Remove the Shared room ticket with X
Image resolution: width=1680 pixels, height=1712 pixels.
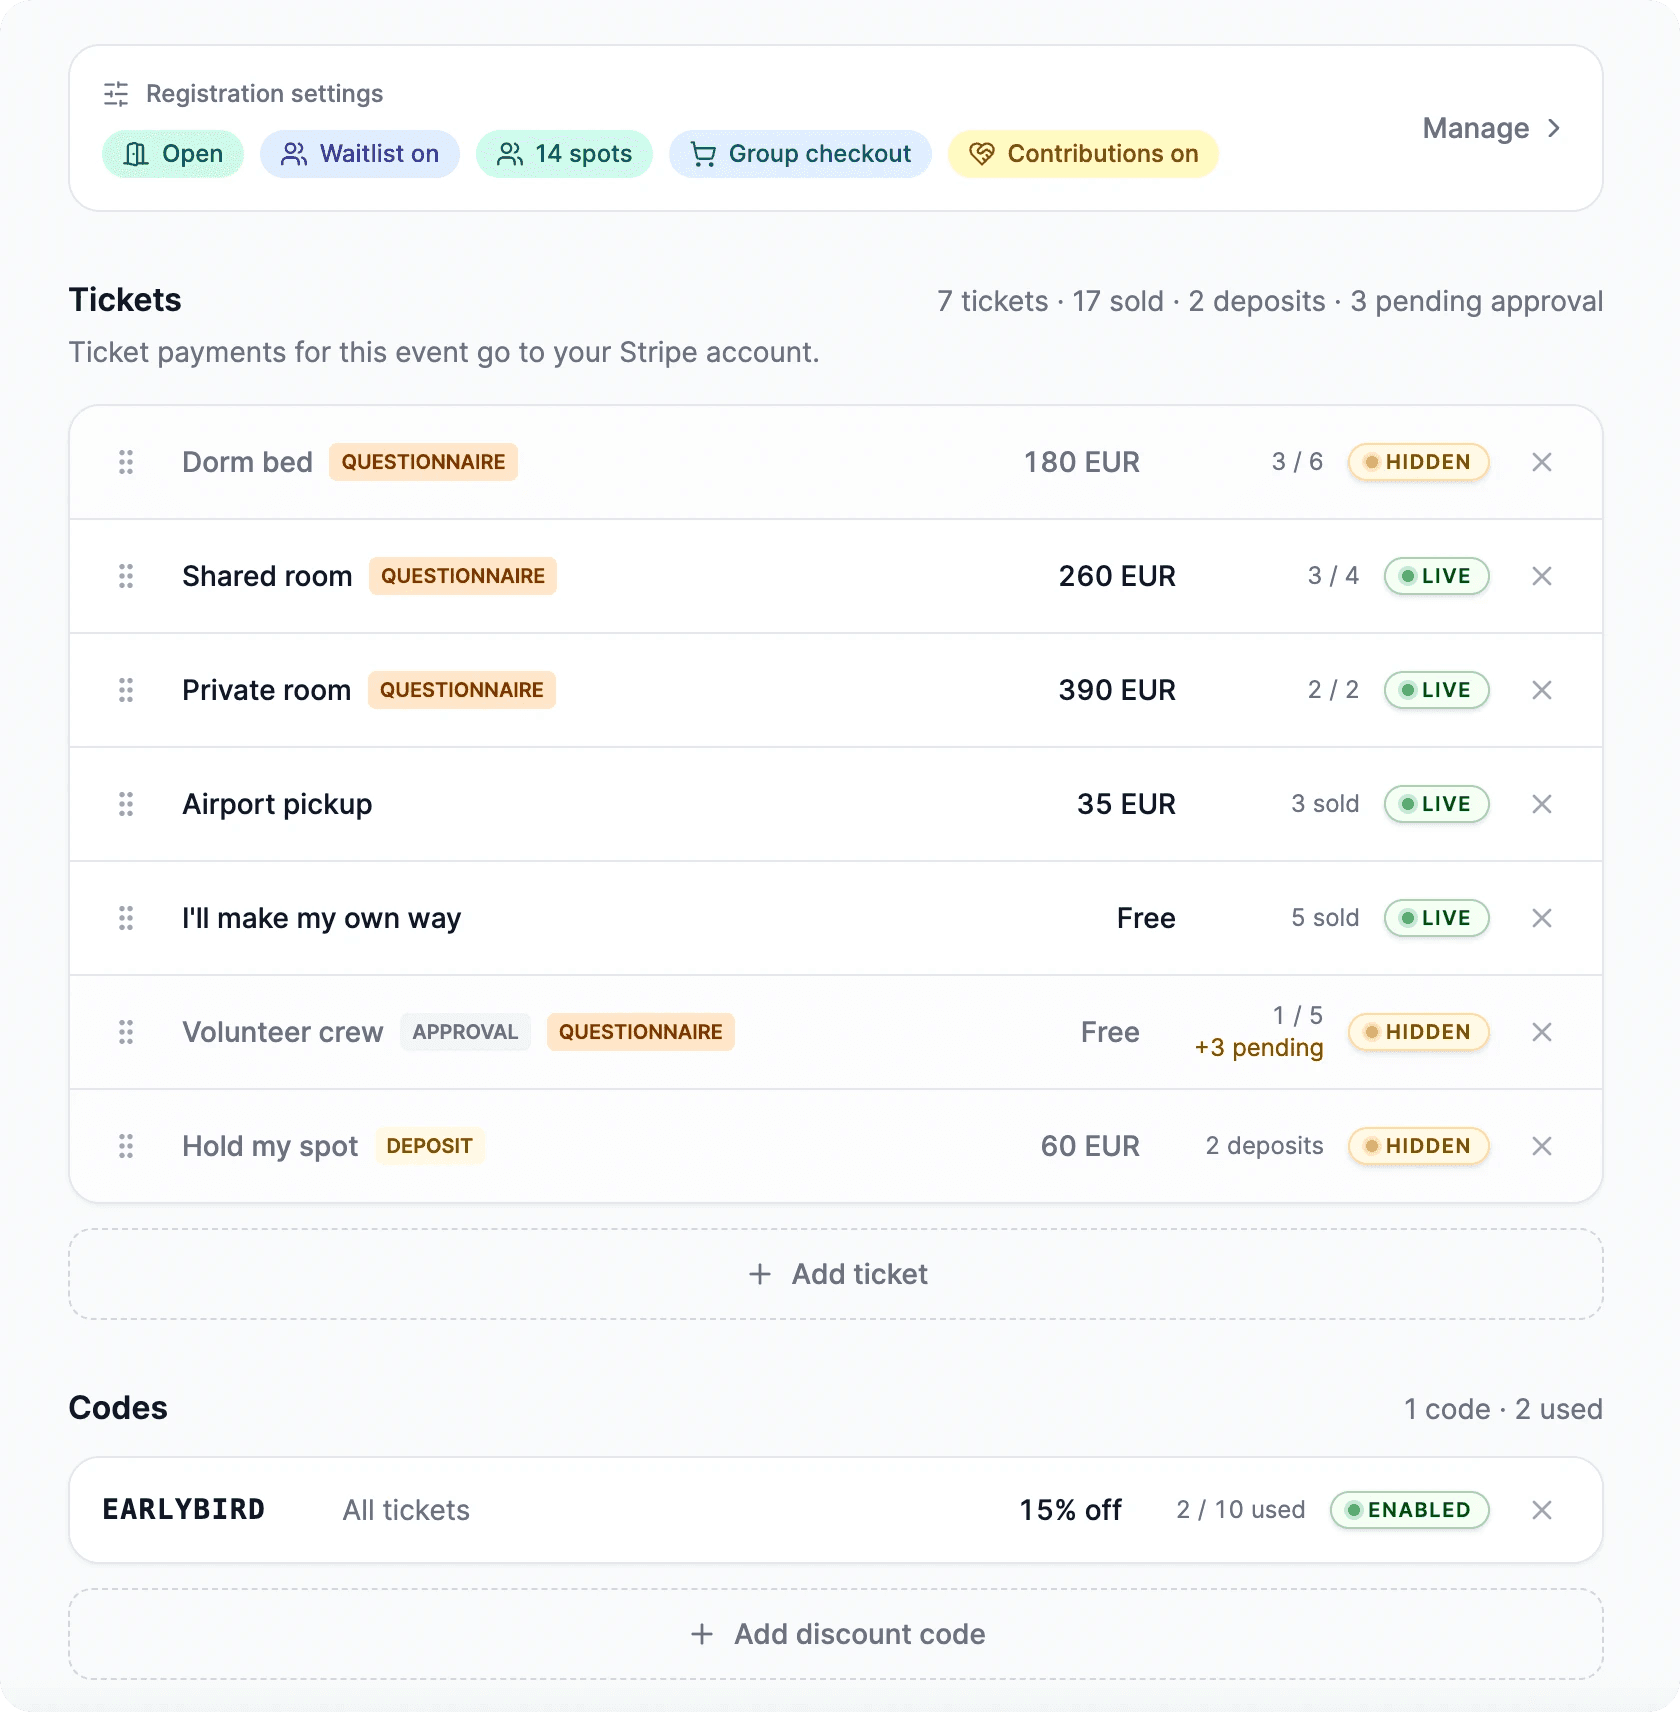(1542, 576)
